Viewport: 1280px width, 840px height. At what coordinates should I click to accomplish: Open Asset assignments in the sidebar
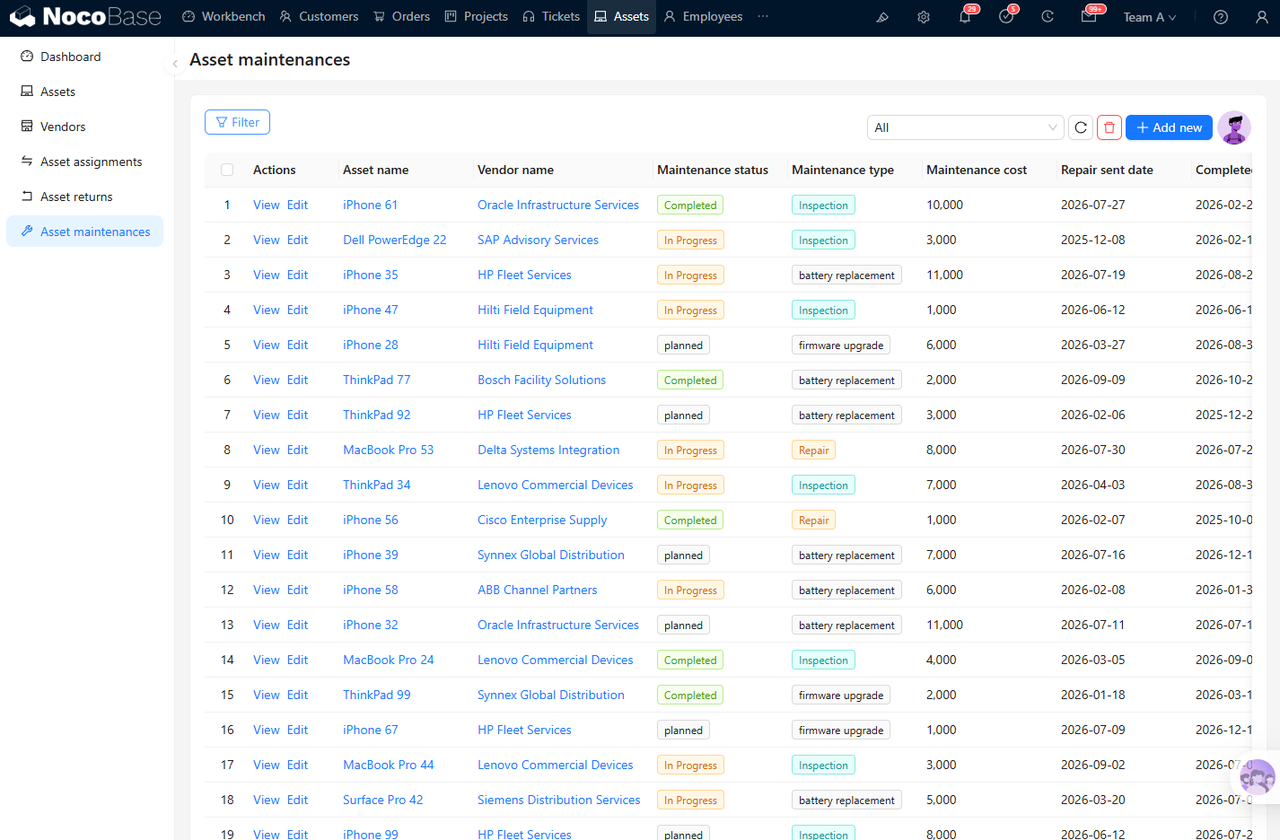pyautogui.click(x=85, y=162)
